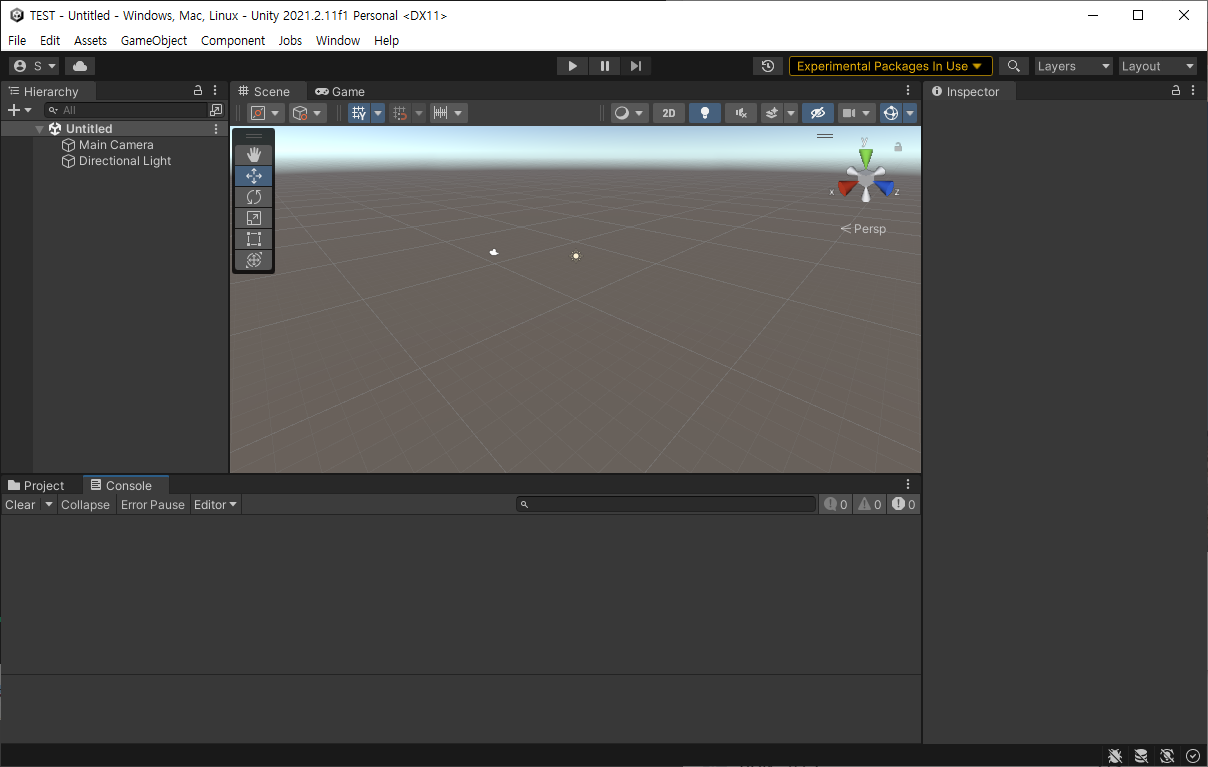1208x767 pixels.
Task: Click the search-by-type icon in Hierarchy
Action: click(x=216, y=110)
